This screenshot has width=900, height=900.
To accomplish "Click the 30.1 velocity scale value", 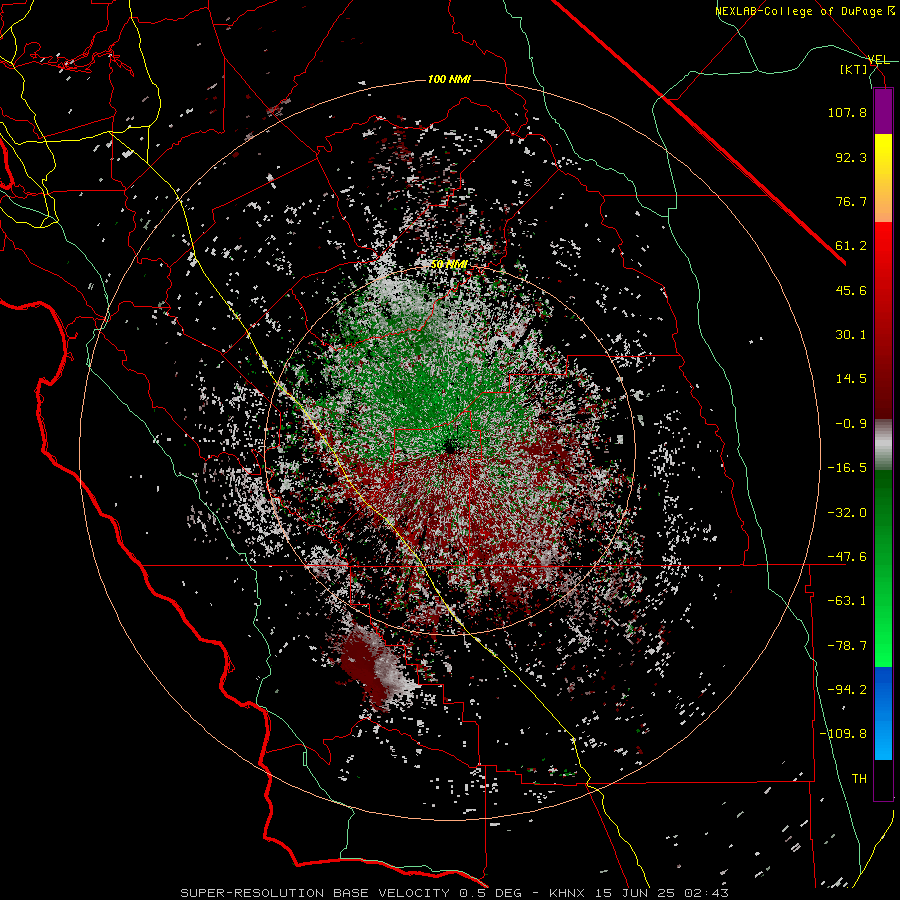I will click(x=851, y=335).
